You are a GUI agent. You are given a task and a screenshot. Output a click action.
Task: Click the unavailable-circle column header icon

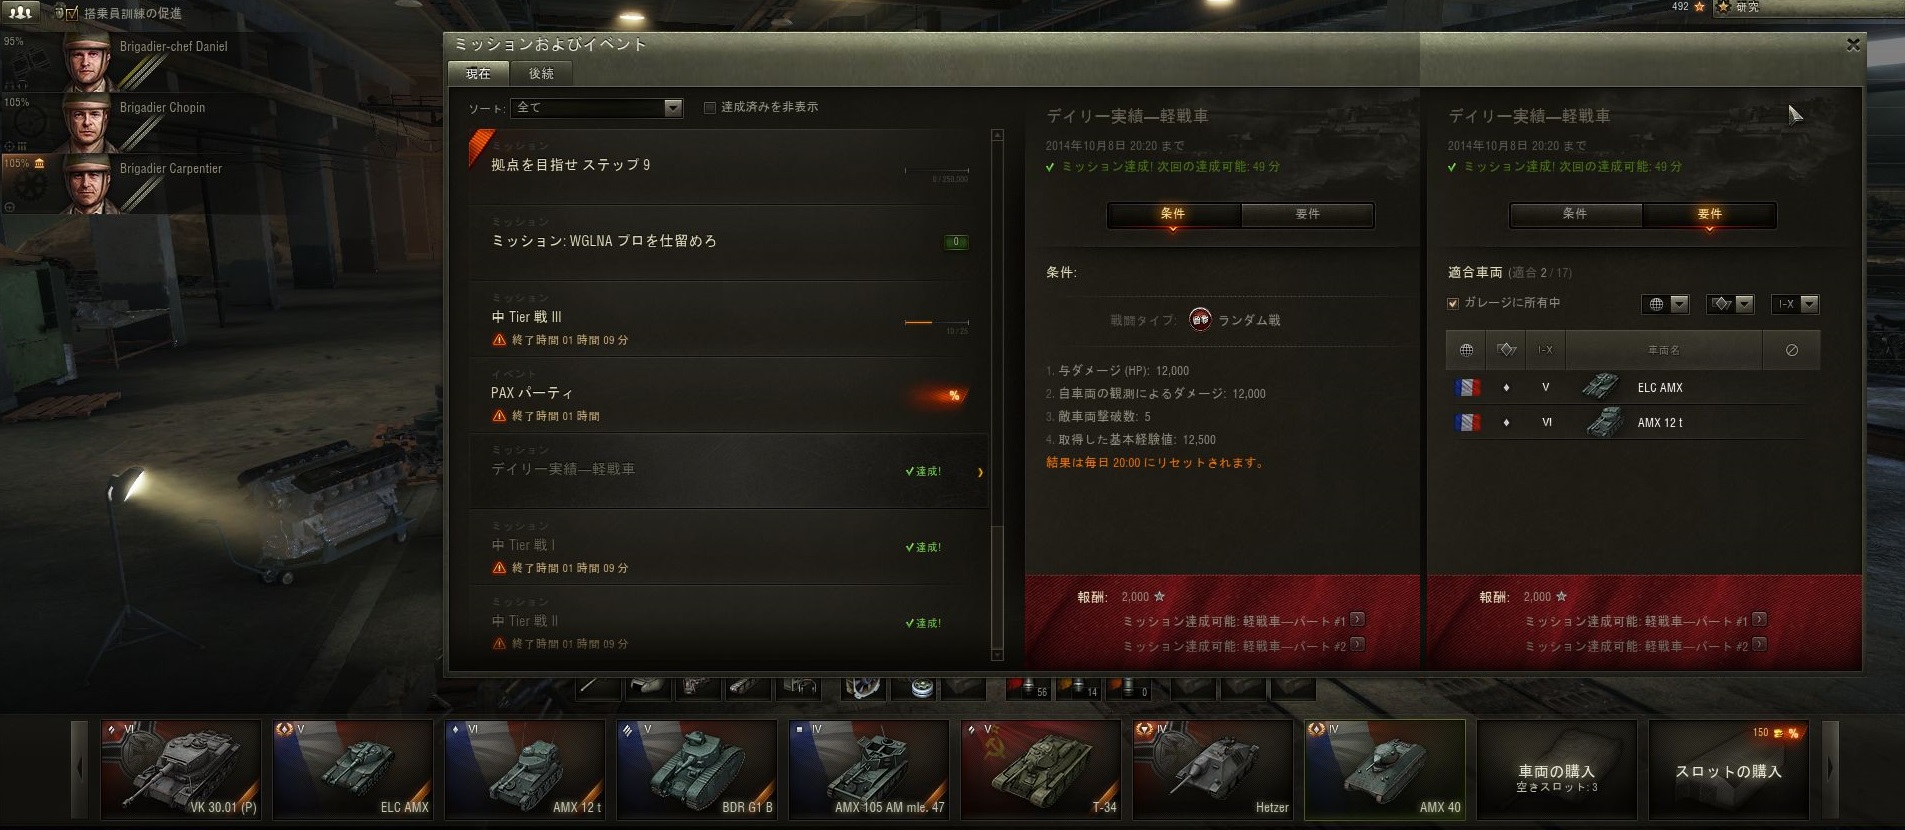(x=1791, y=350)
